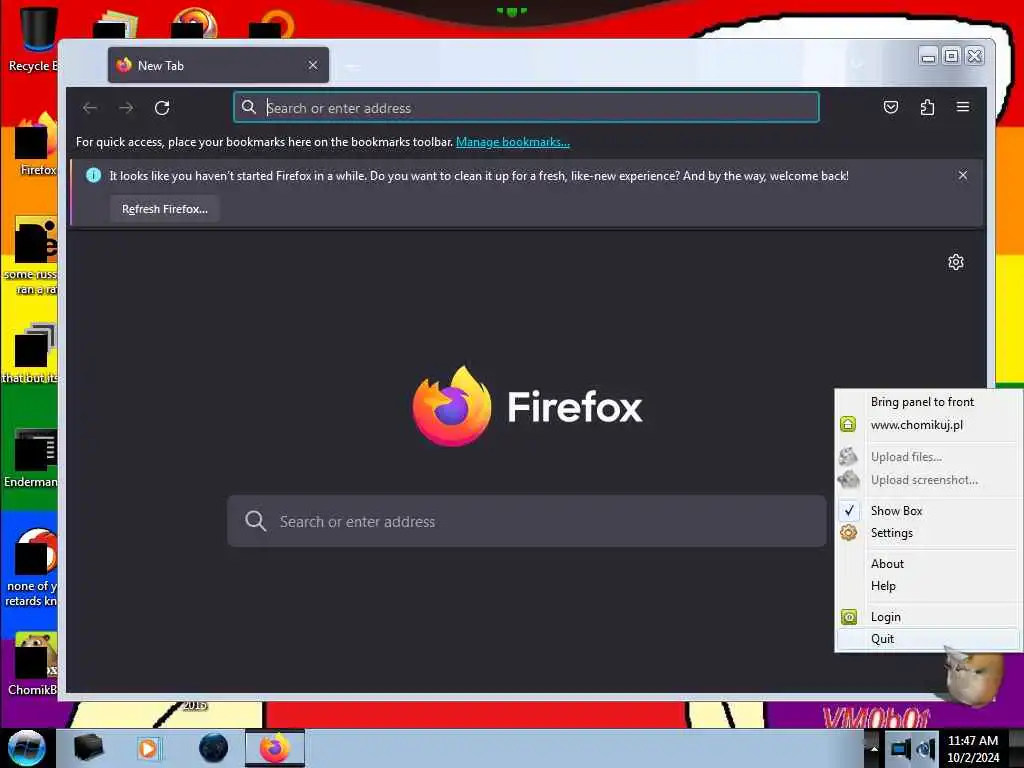Click the center search or enter address box

tap(526, 521)
